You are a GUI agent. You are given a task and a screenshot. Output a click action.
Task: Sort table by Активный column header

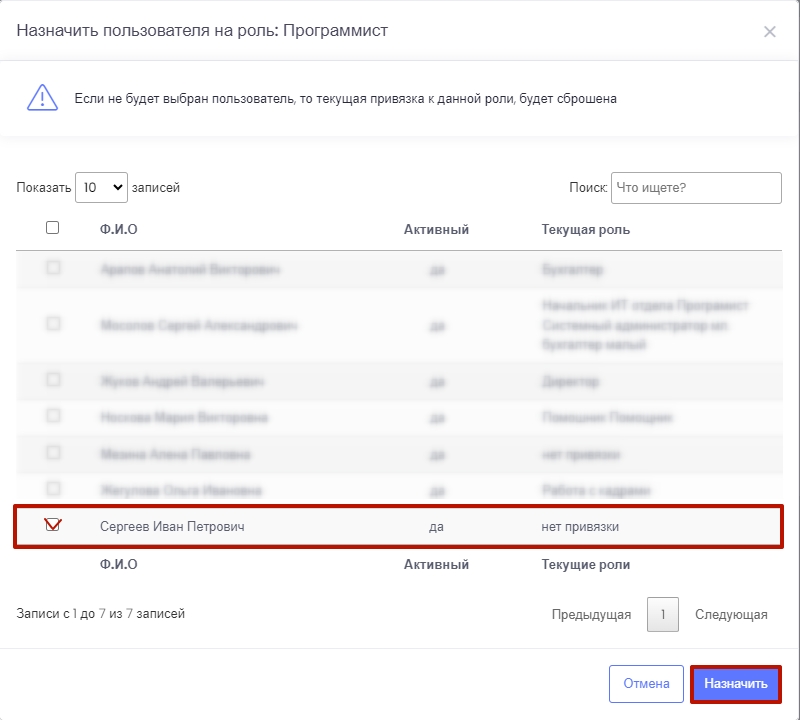click(x=436, y=230)
